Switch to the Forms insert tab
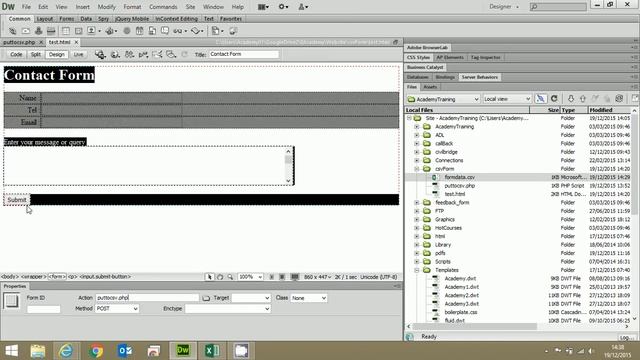This screenshot has width=640, height=360. [x=67, y=19]
